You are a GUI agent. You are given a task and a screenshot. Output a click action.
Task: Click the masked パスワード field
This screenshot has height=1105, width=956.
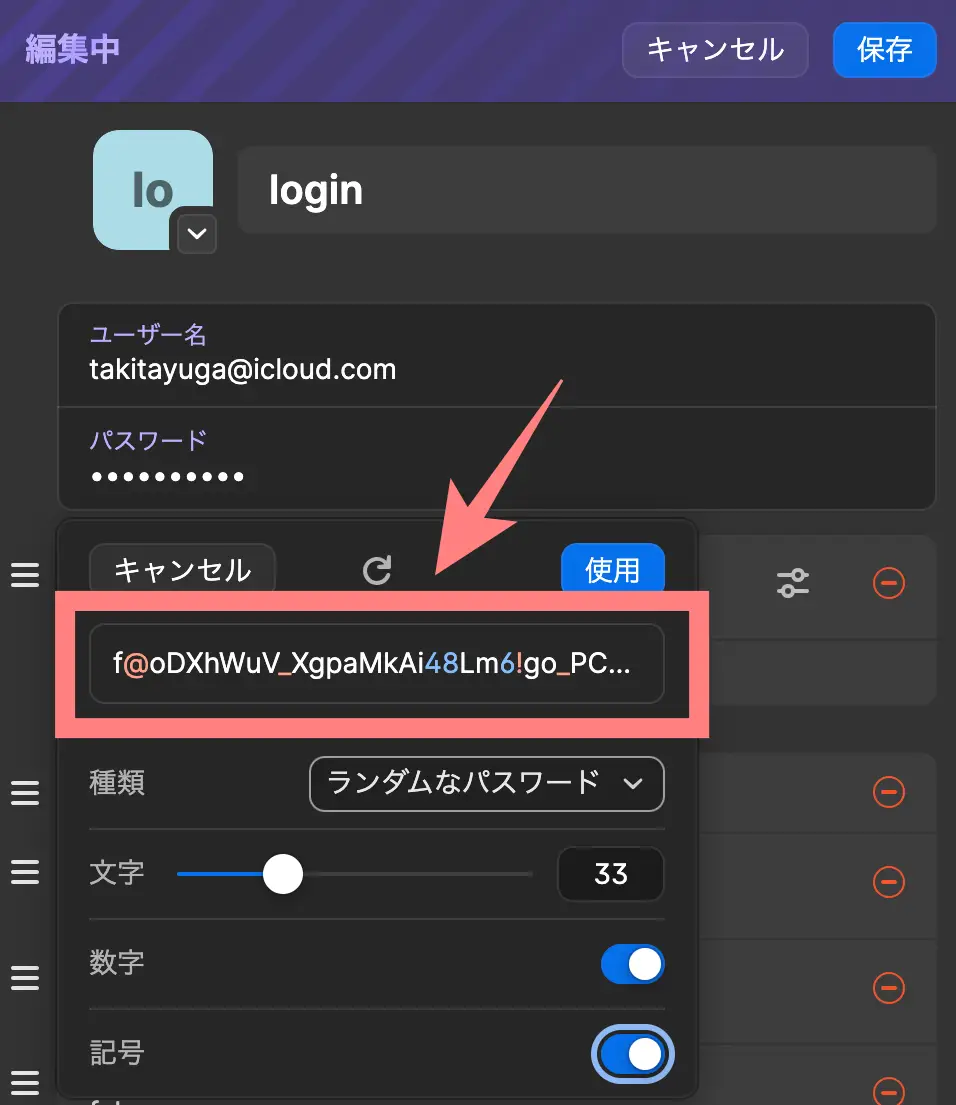tap(497, 457)
